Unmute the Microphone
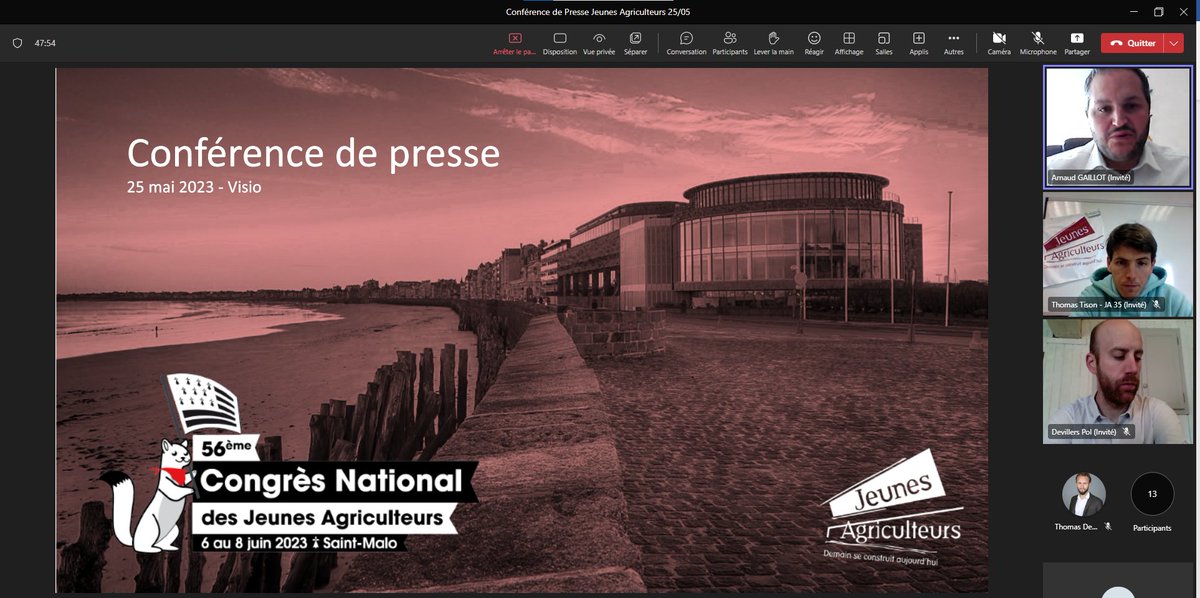 point(1037,42)
